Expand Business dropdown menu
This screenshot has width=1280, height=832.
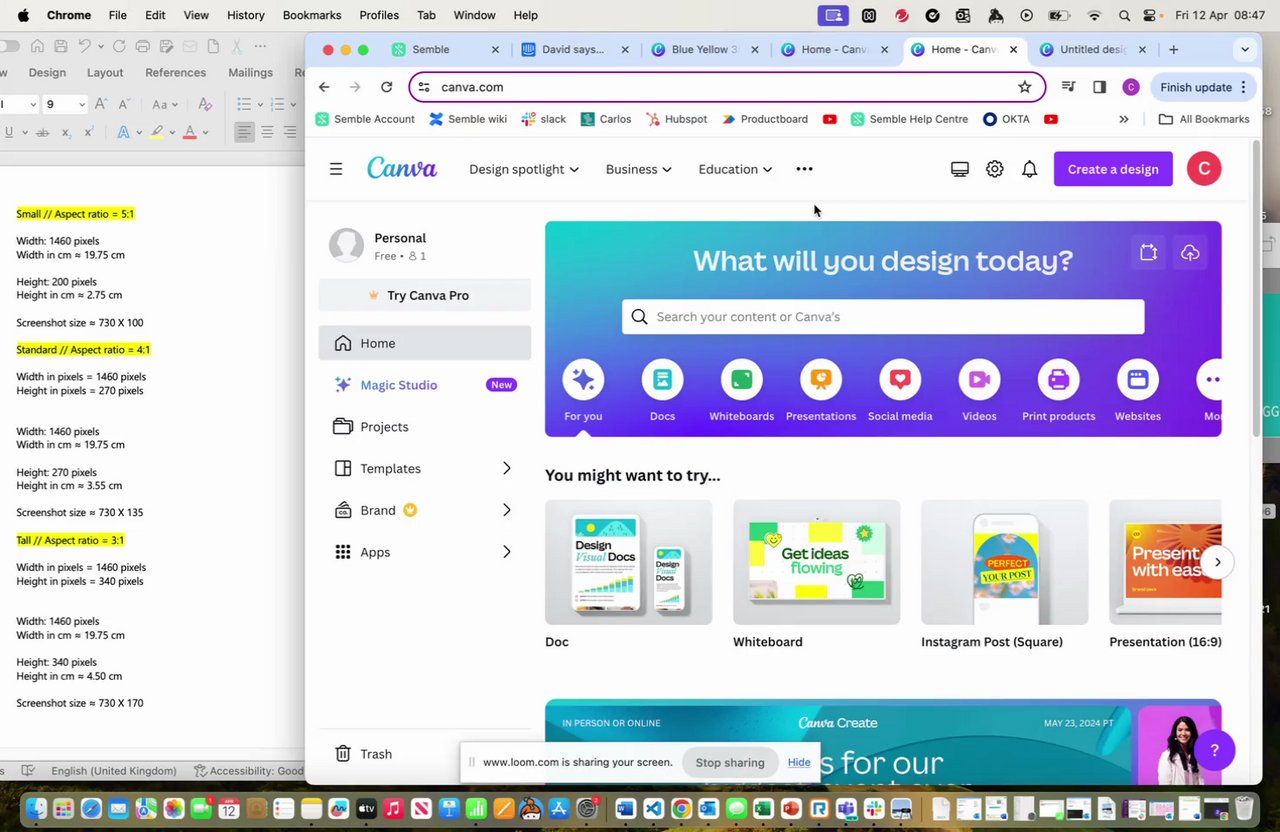[638, 169]
